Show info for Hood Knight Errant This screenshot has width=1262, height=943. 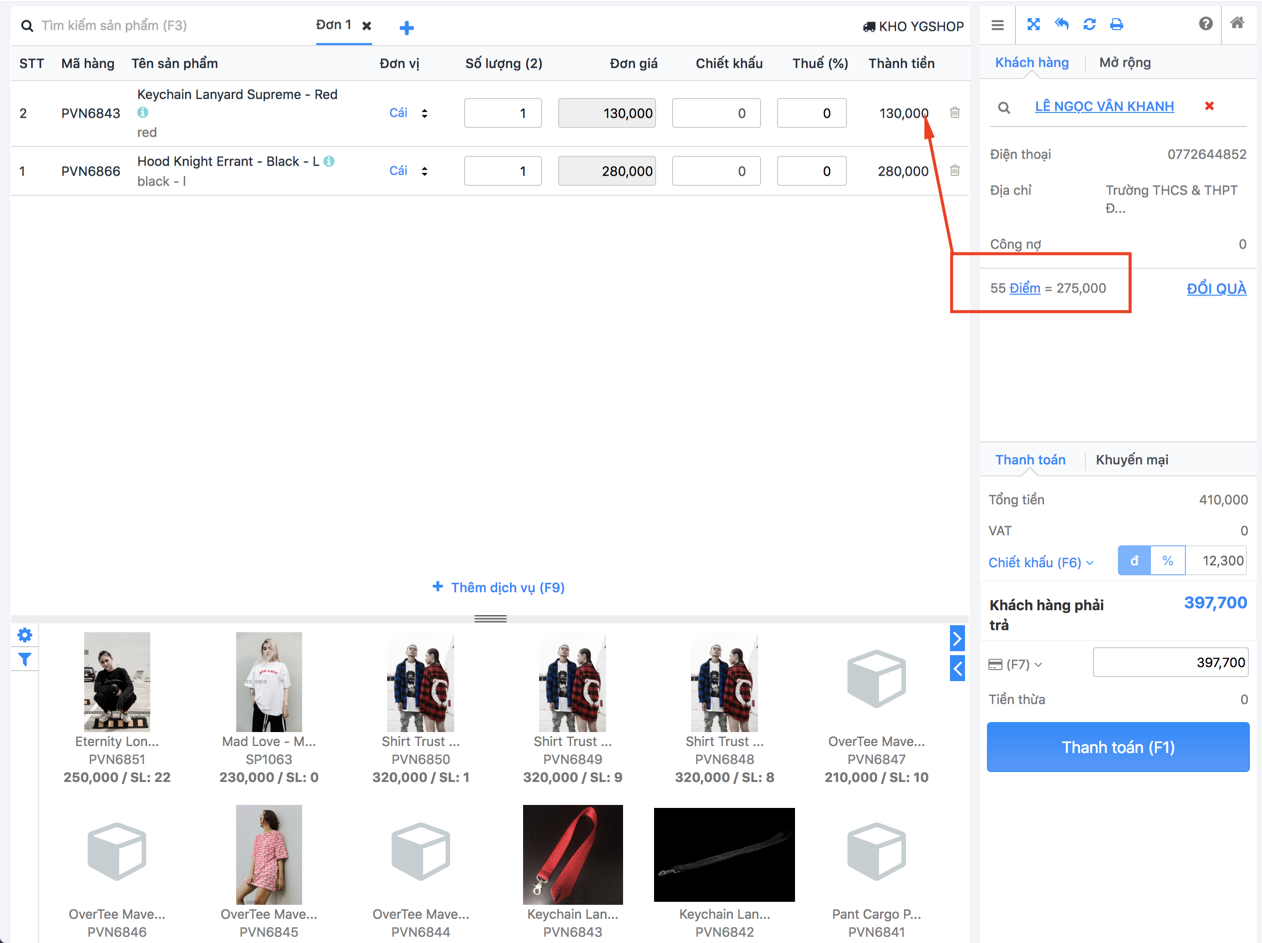pos(329,161)
